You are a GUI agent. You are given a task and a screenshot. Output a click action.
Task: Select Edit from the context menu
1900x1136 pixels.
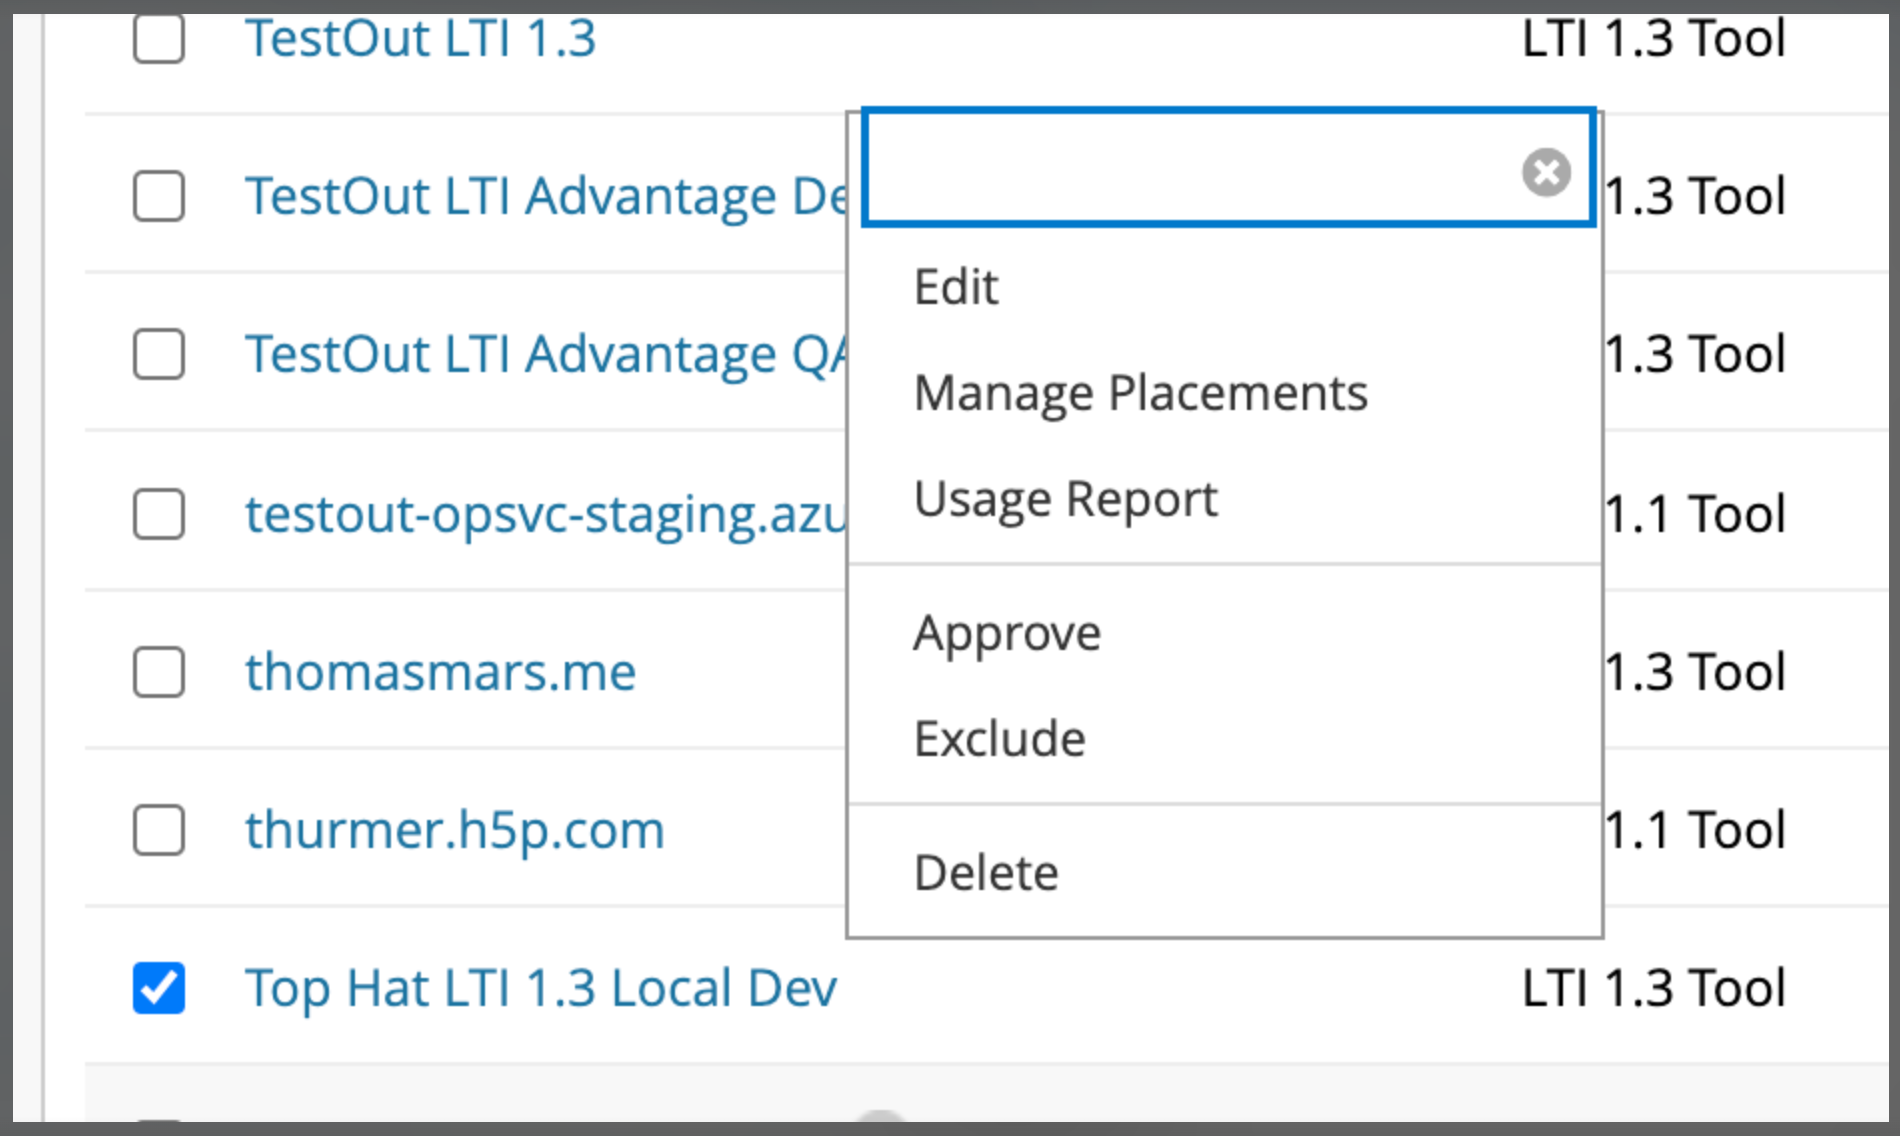(955, 287)
